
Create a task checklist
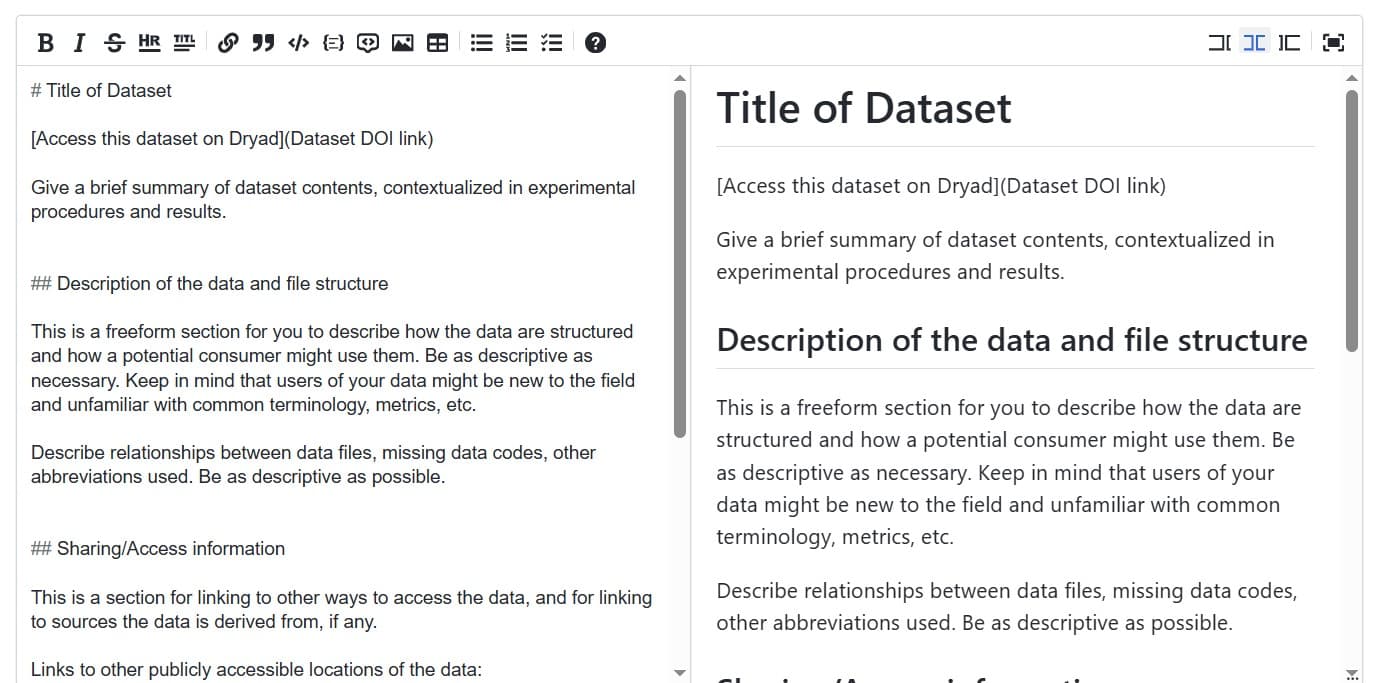[552, 42]
